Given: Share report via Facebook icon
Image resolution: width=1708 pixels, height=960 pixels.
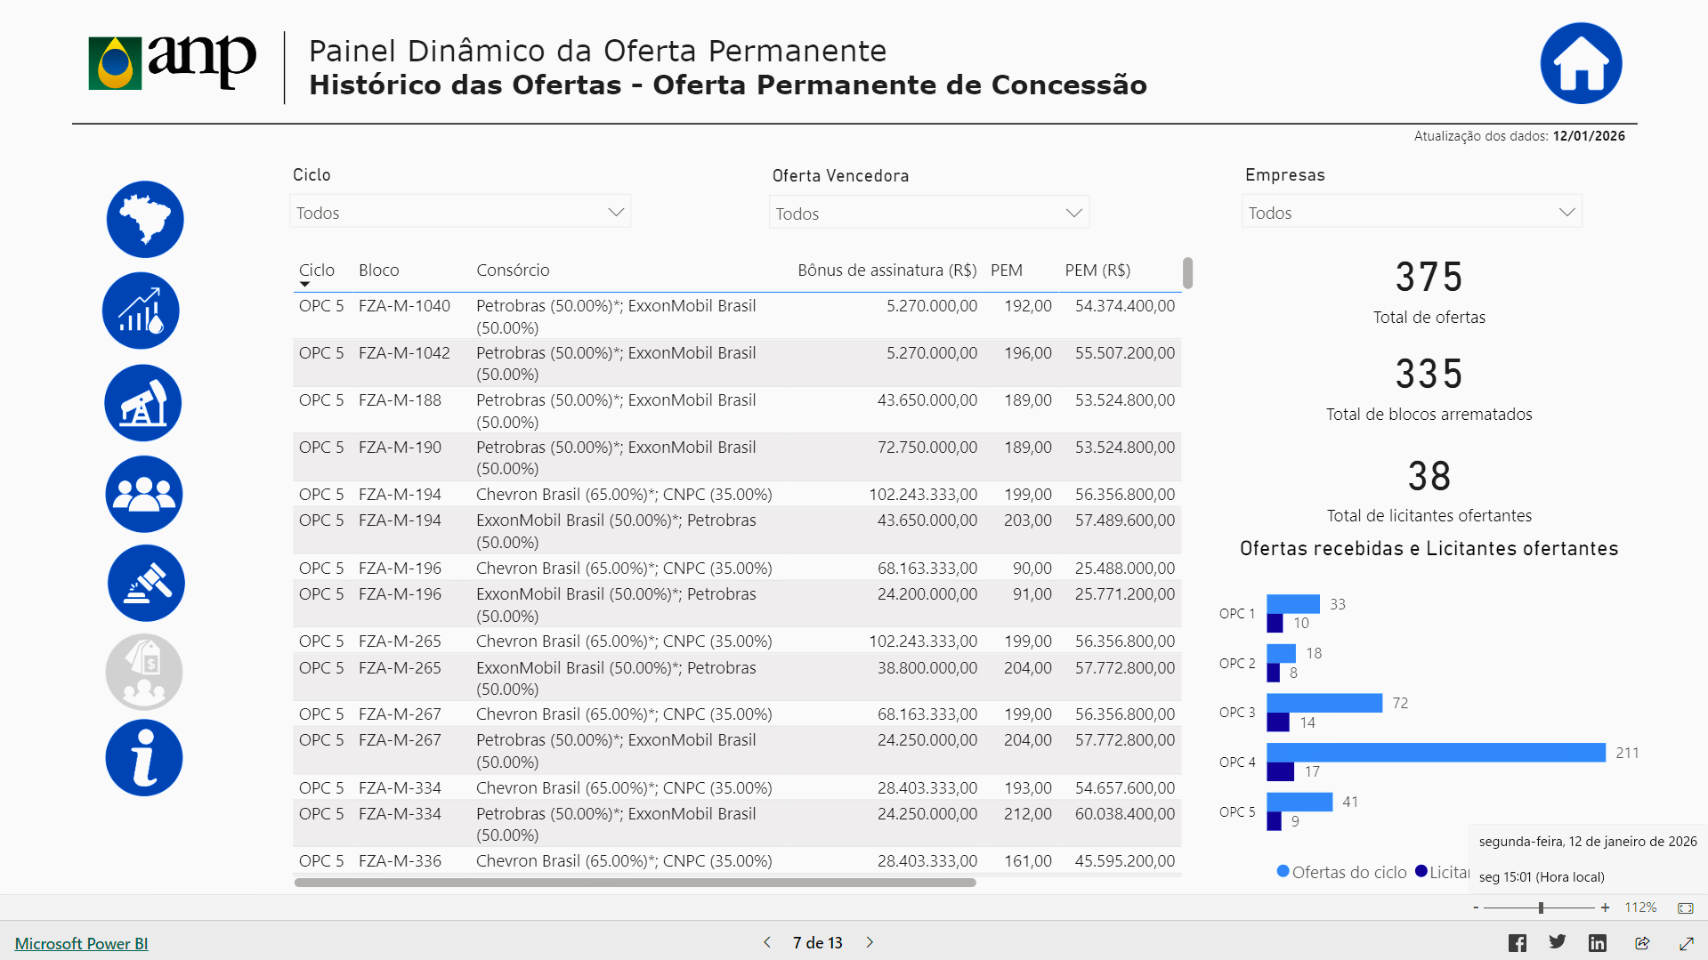Looking at the screenshot, I should 1517,943.
